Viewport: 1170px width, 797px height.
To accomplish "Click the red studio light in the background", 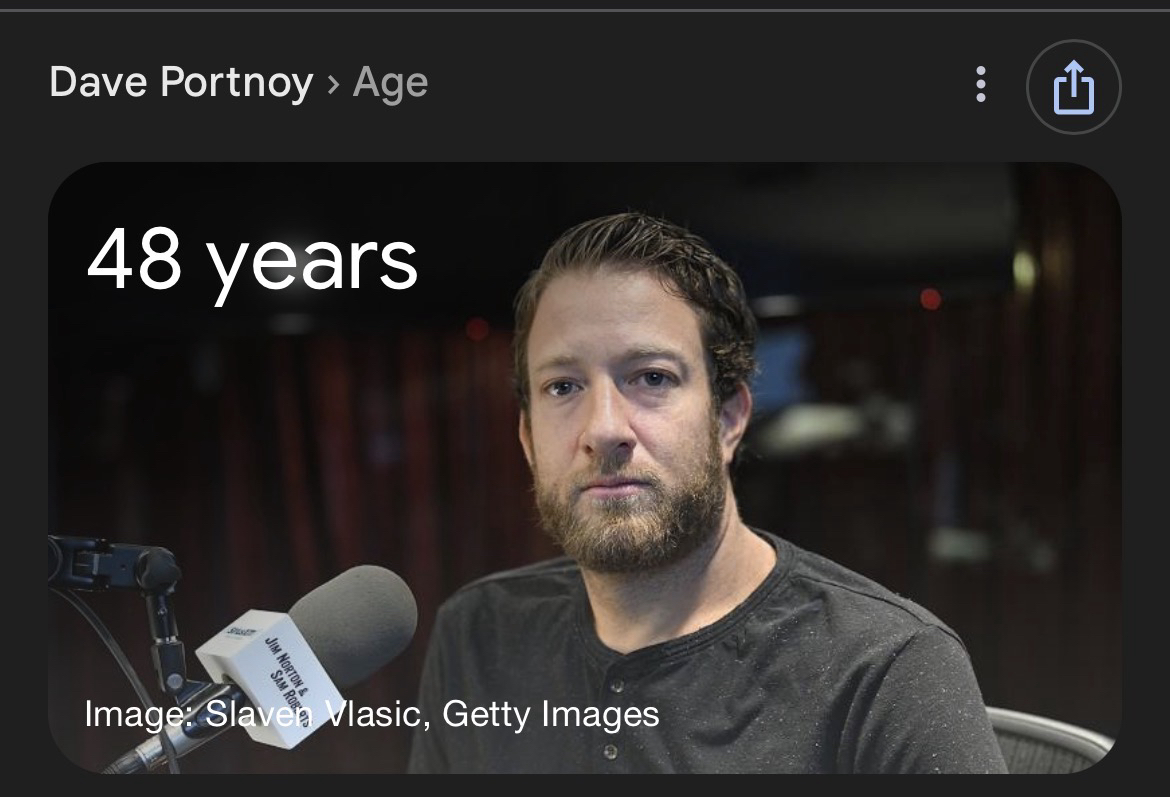I will tap(930, 299).
